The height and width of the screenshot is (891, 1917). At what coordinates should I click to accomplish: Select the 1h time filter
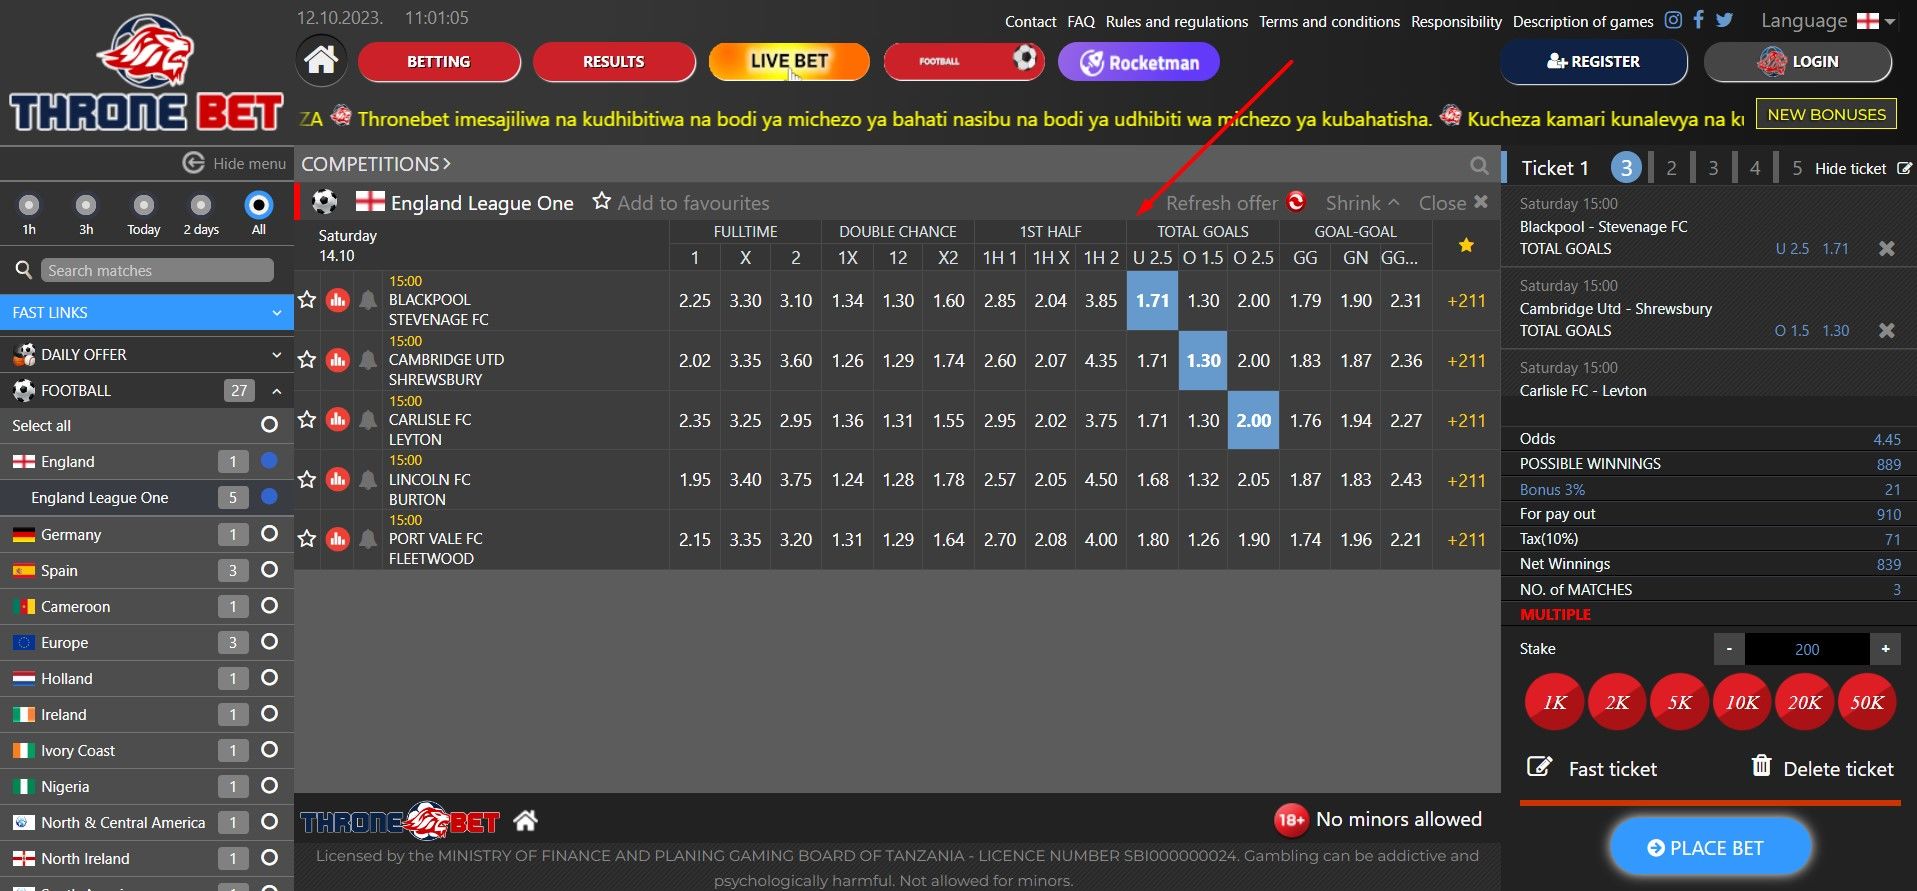29,206
